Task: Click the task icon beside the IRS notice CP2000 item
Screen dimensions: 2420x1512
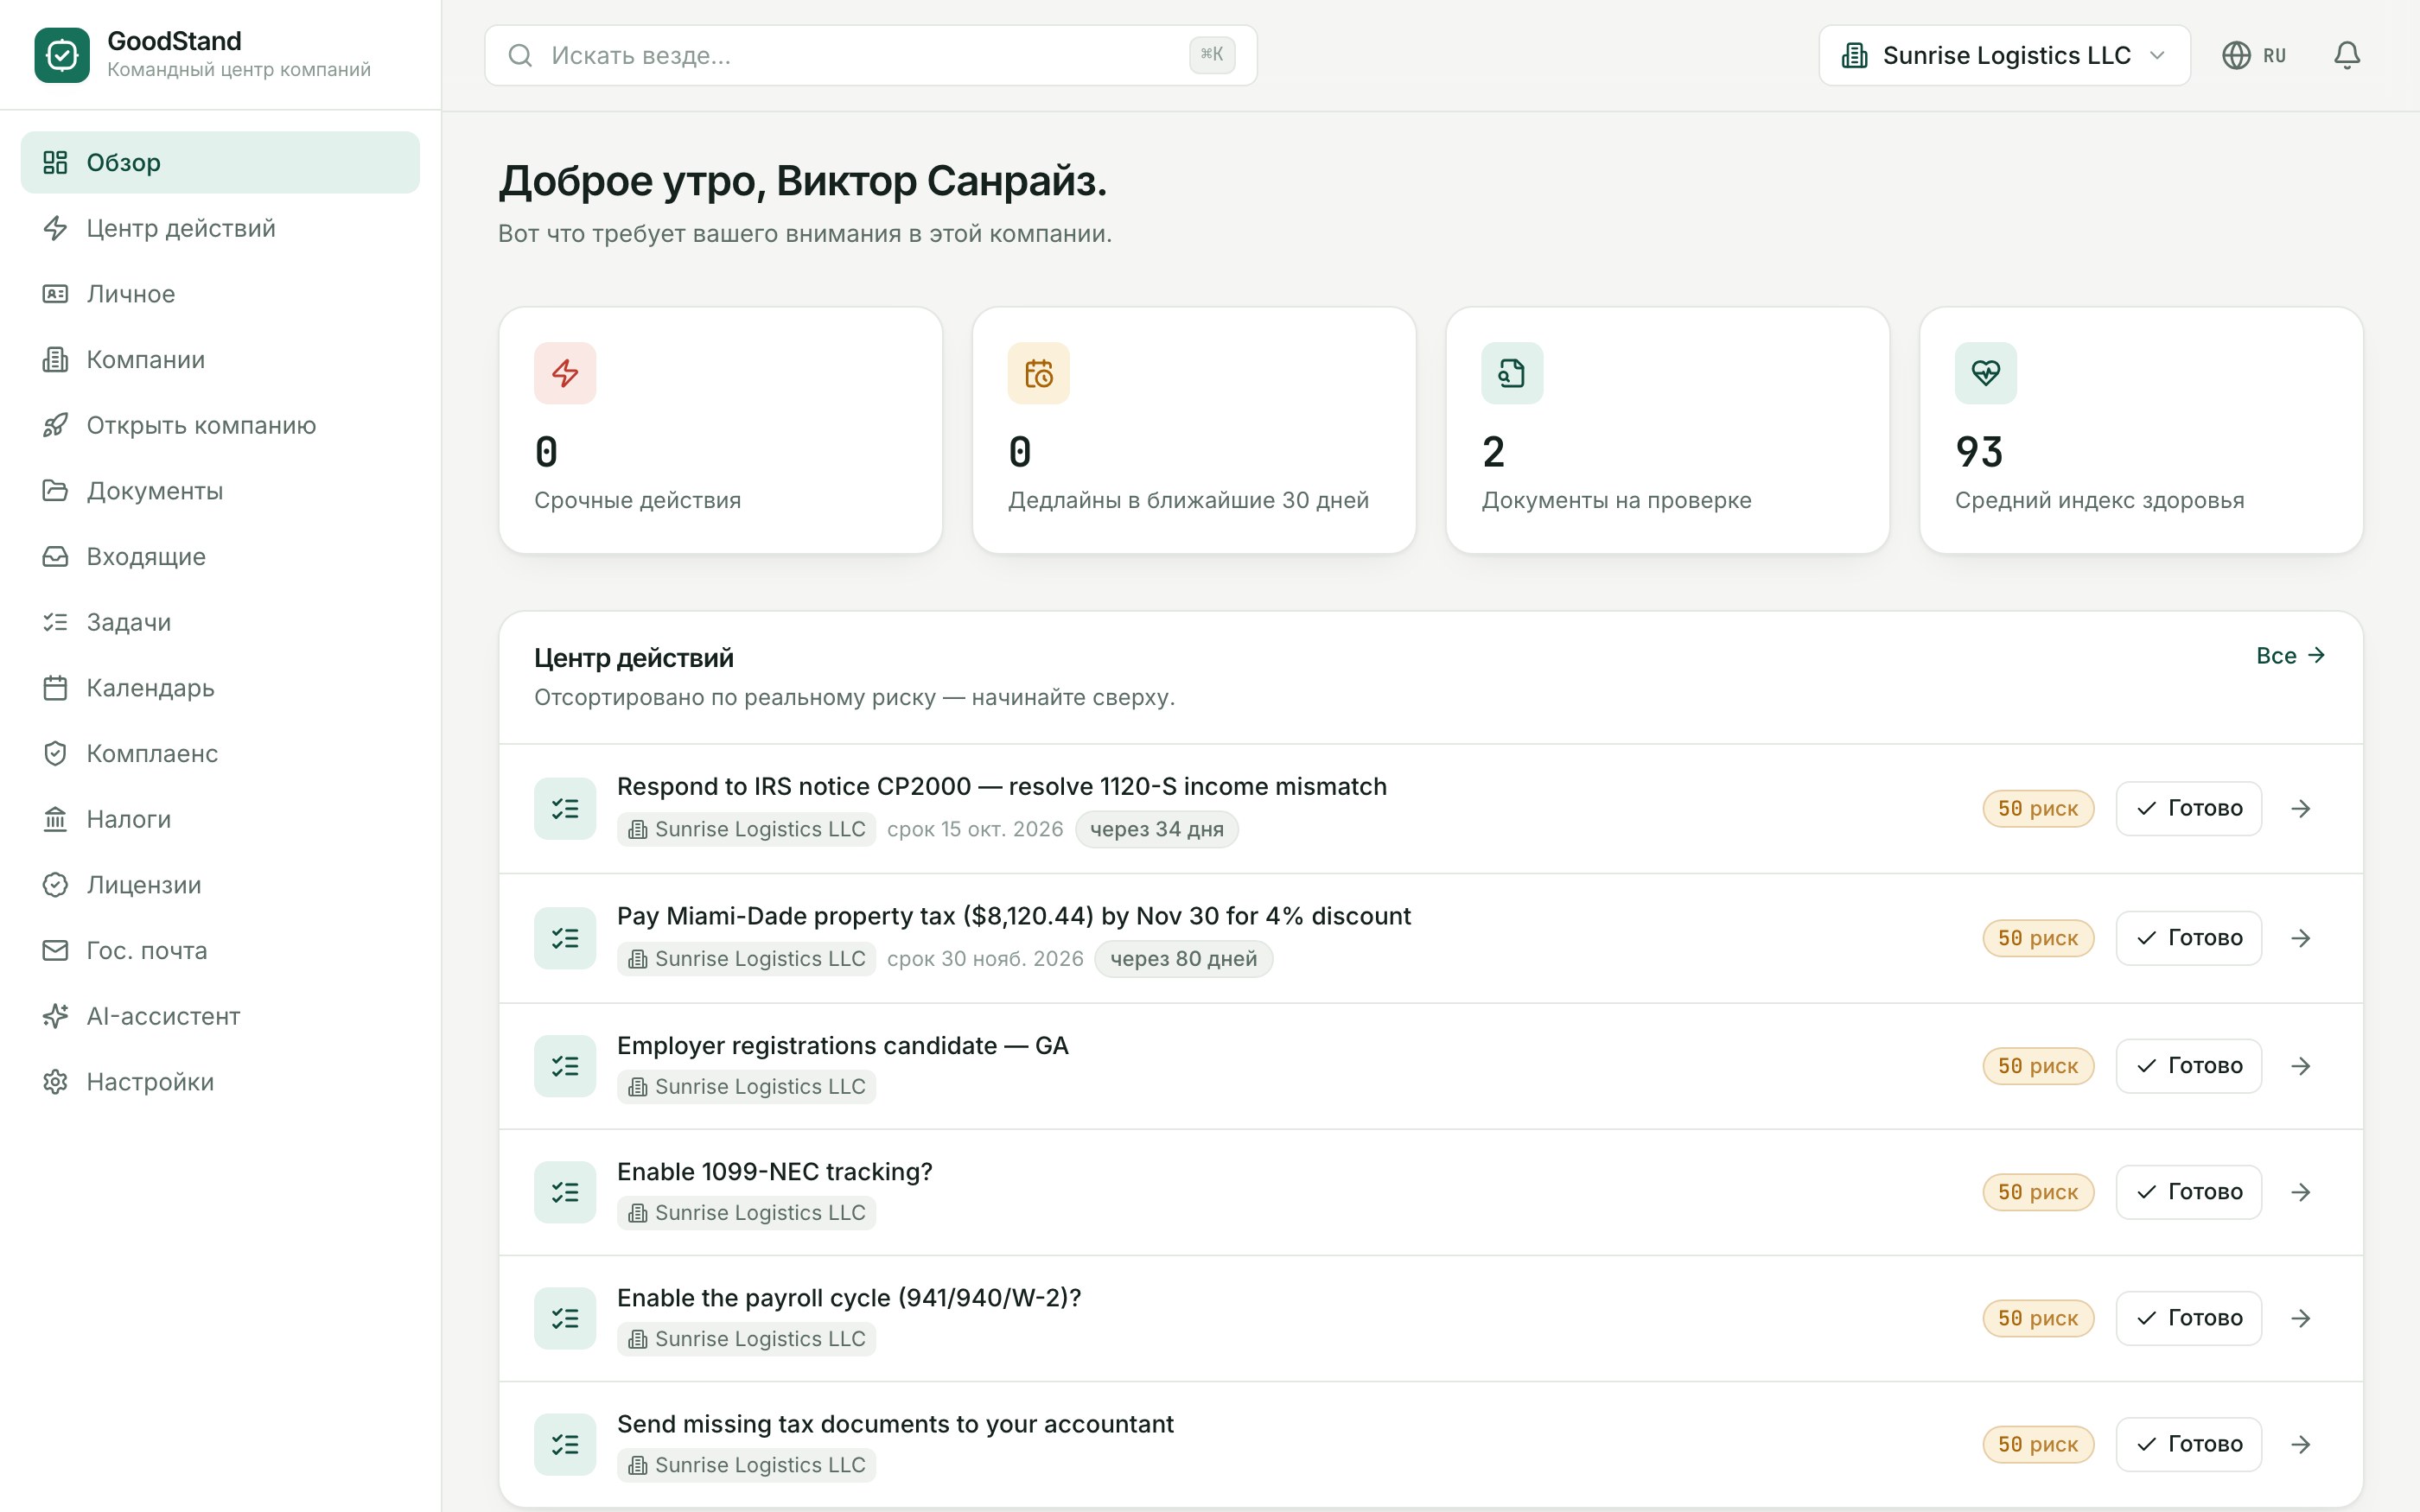Action: click(565, 808)
